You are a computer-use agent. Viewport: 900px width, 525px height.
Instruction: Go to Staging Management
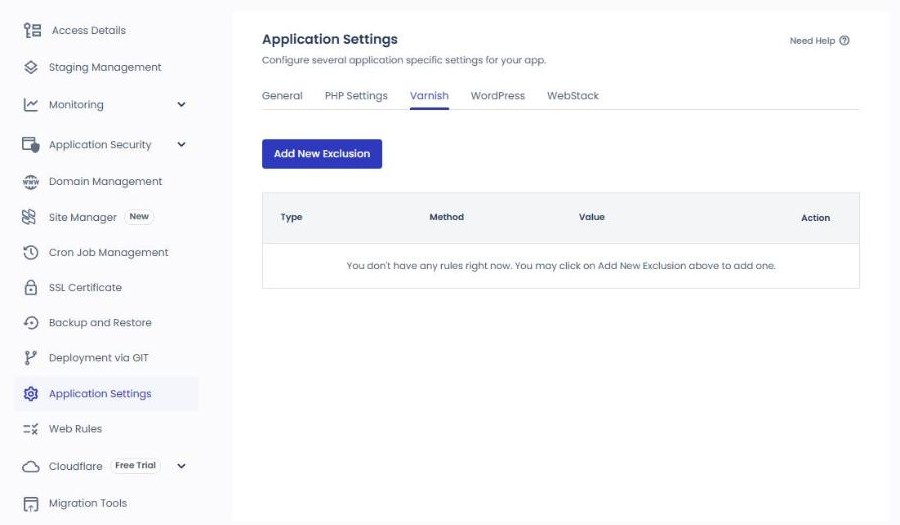pos(105,67)
